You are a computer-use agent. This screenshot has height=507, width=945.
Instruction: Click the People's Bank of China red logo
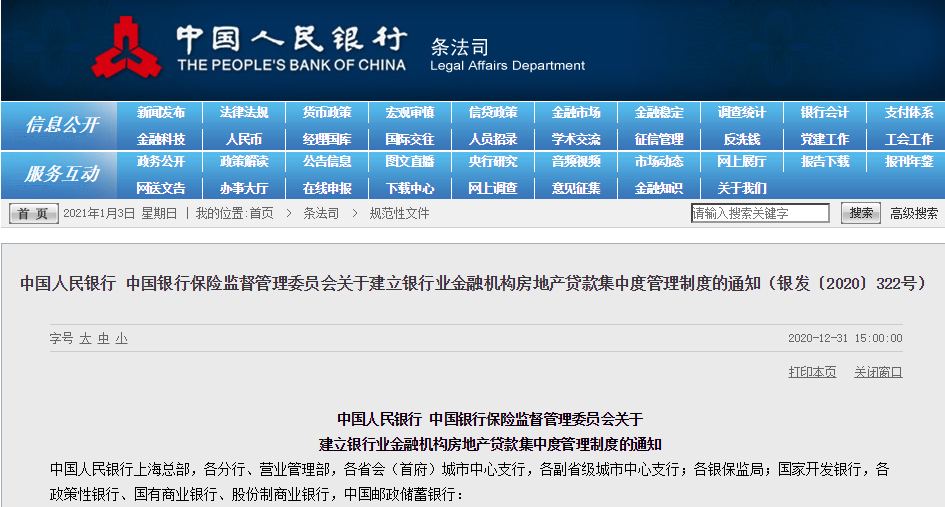126,48
